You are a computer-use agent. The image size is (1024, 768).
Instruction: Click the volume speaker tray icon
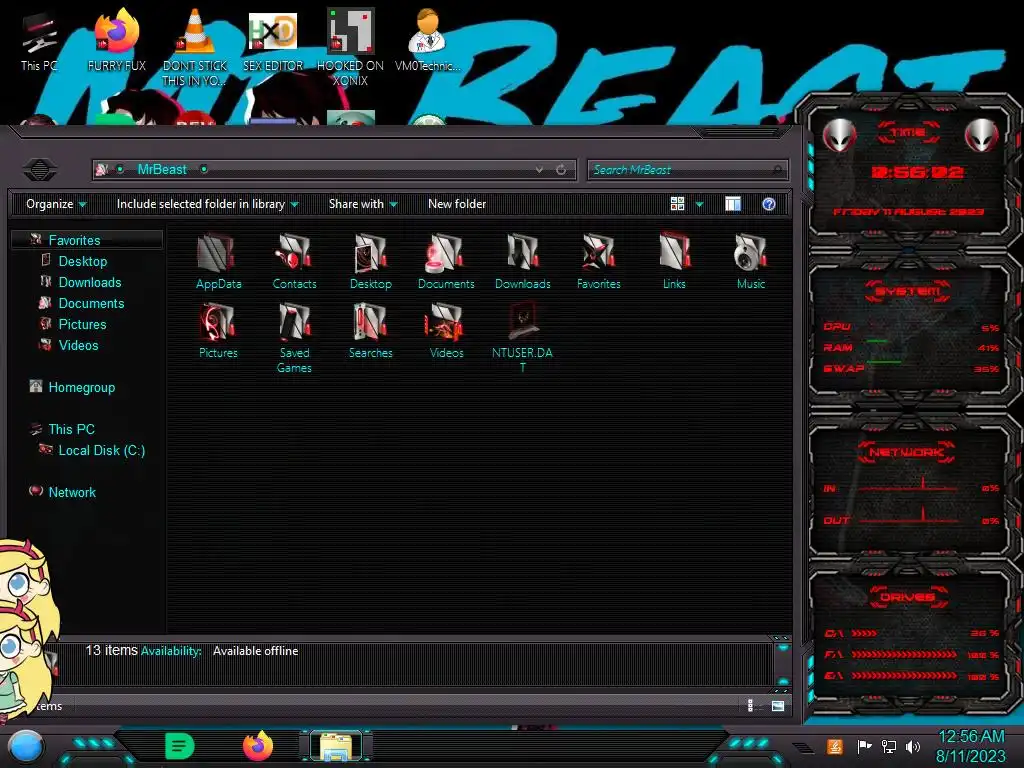(913, 746)
